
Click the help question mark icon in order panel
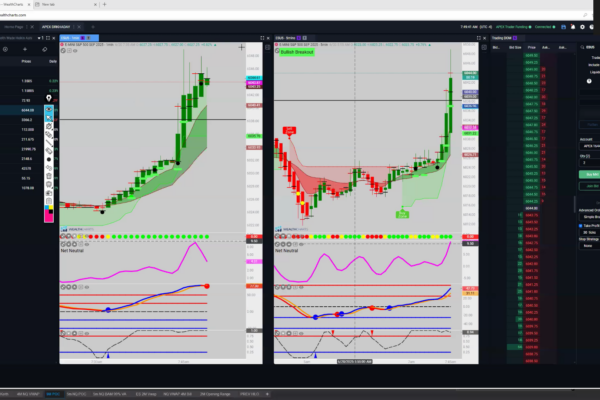point(589,81)
